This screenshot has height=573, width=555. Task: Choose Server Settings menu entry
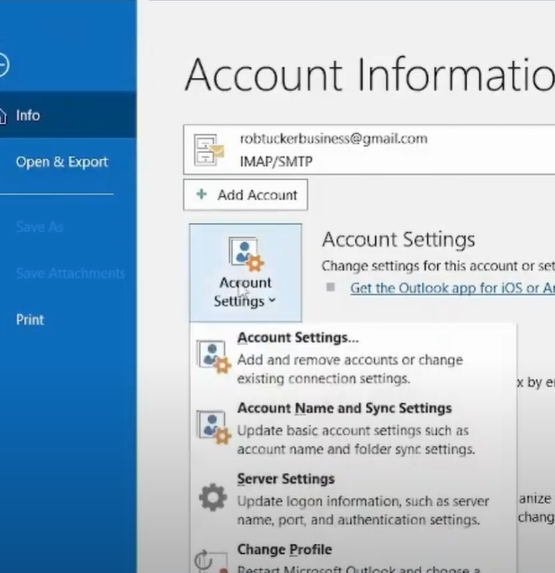[353, 499]
